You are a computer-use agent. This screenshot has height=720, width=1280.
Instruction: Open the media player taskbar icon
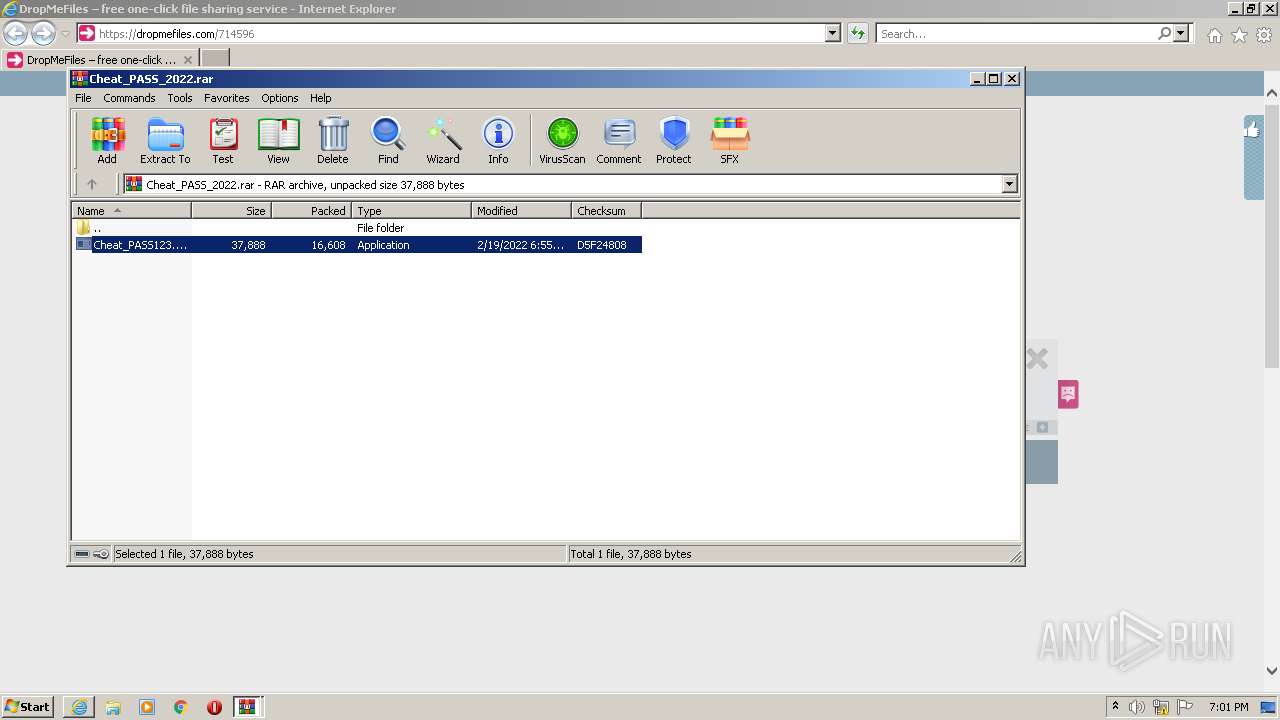(147, 707)
